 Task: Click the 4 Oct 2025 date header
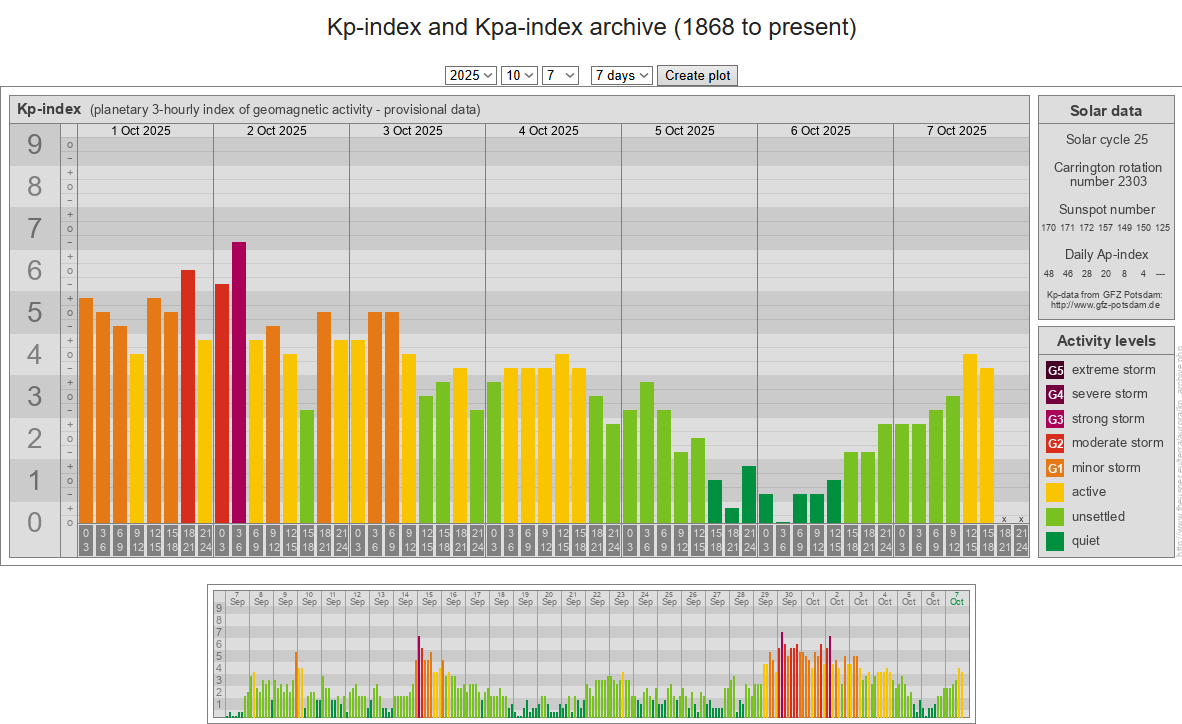click(548, 131)
